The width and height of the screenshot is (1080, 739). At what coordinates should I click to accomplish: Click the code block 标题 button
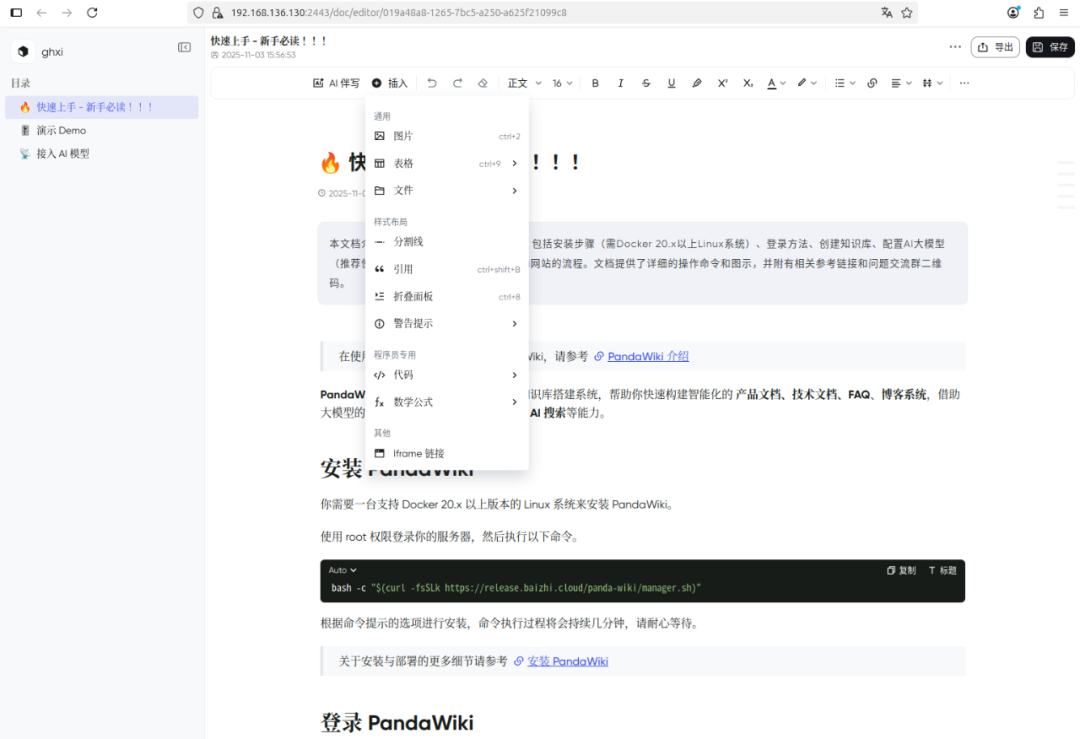coord(943,570)
